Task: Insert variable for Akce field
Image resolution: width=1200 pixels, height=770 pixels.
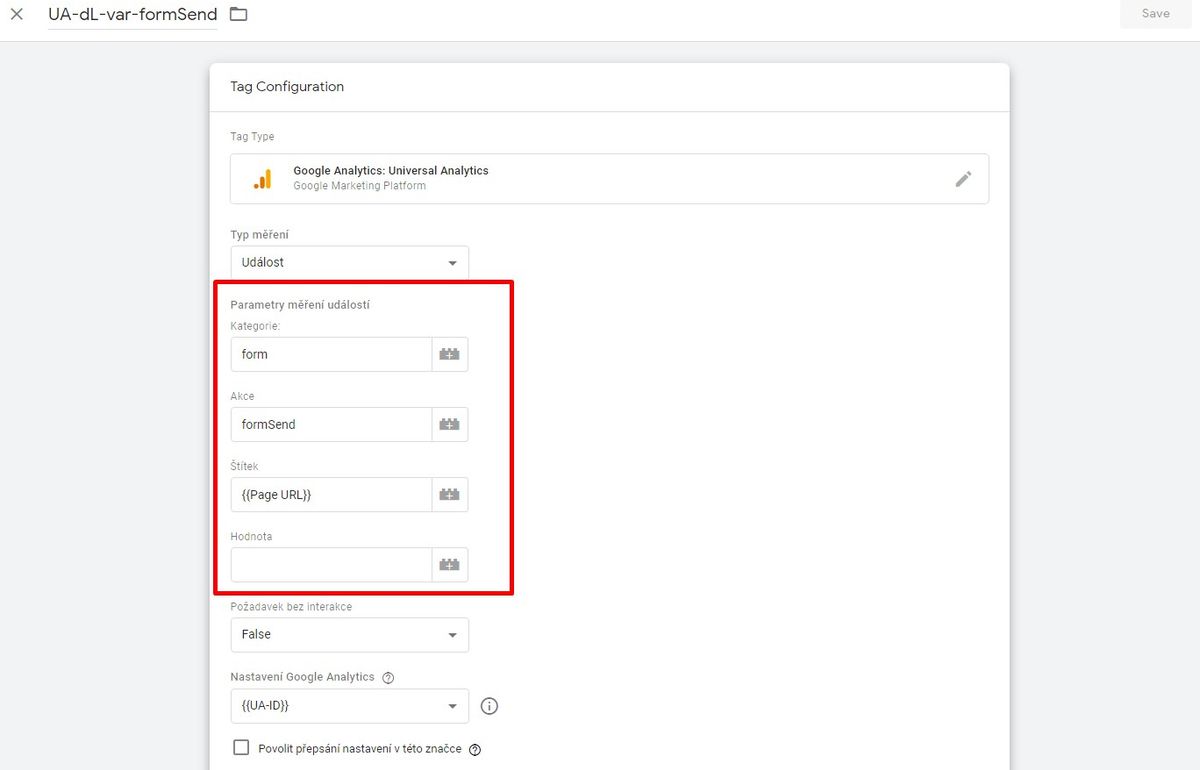Action: point(450,424)
